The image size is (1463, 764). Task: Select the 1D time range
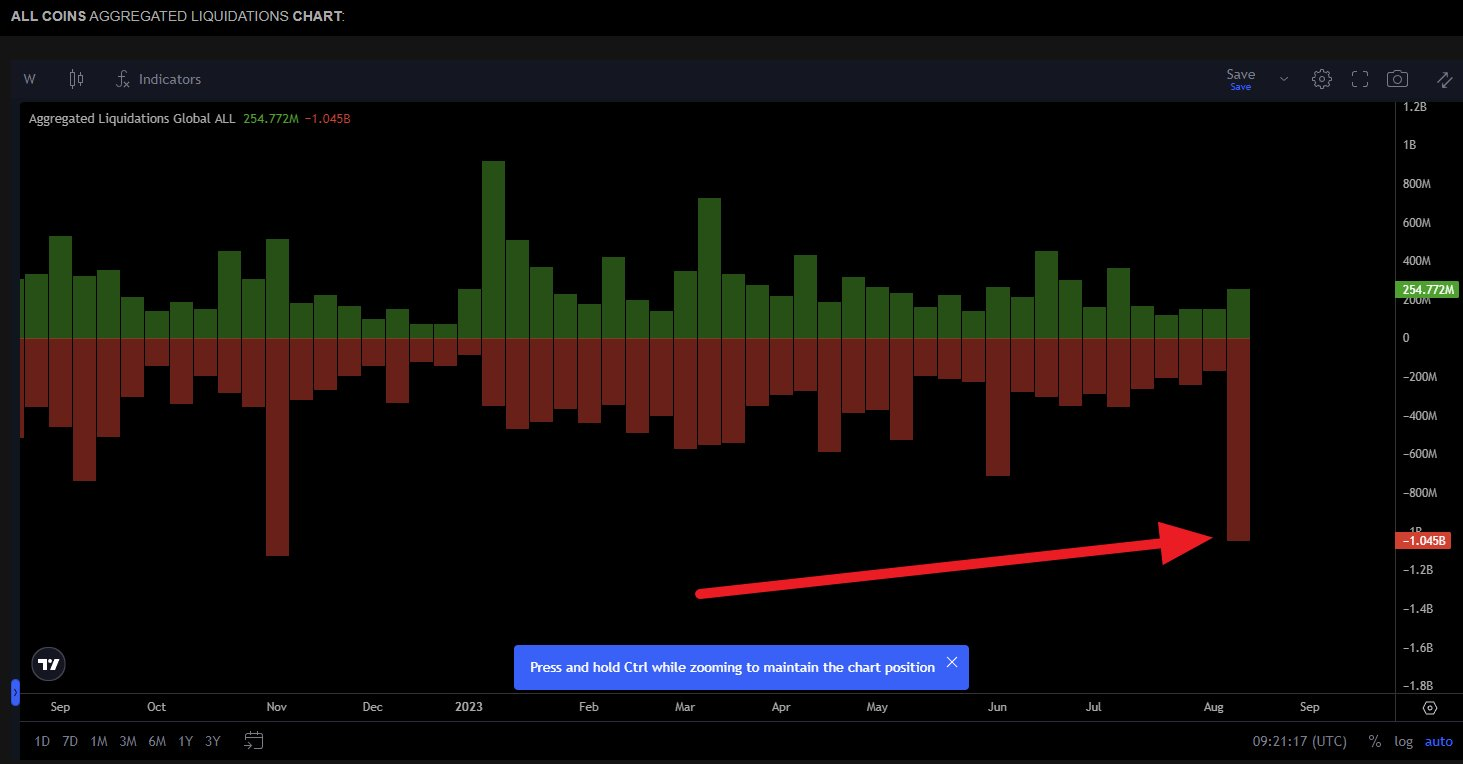pos(42,741)
